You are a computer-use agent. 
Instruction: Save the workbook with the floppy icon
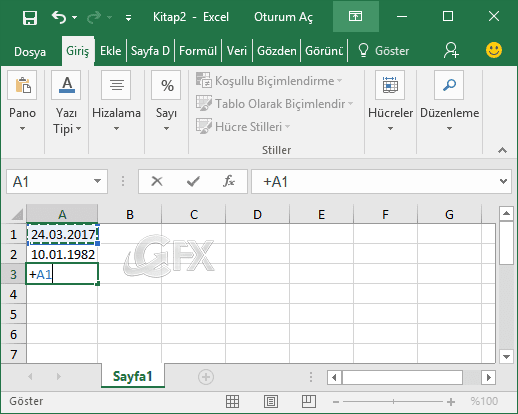pos(30,17)
